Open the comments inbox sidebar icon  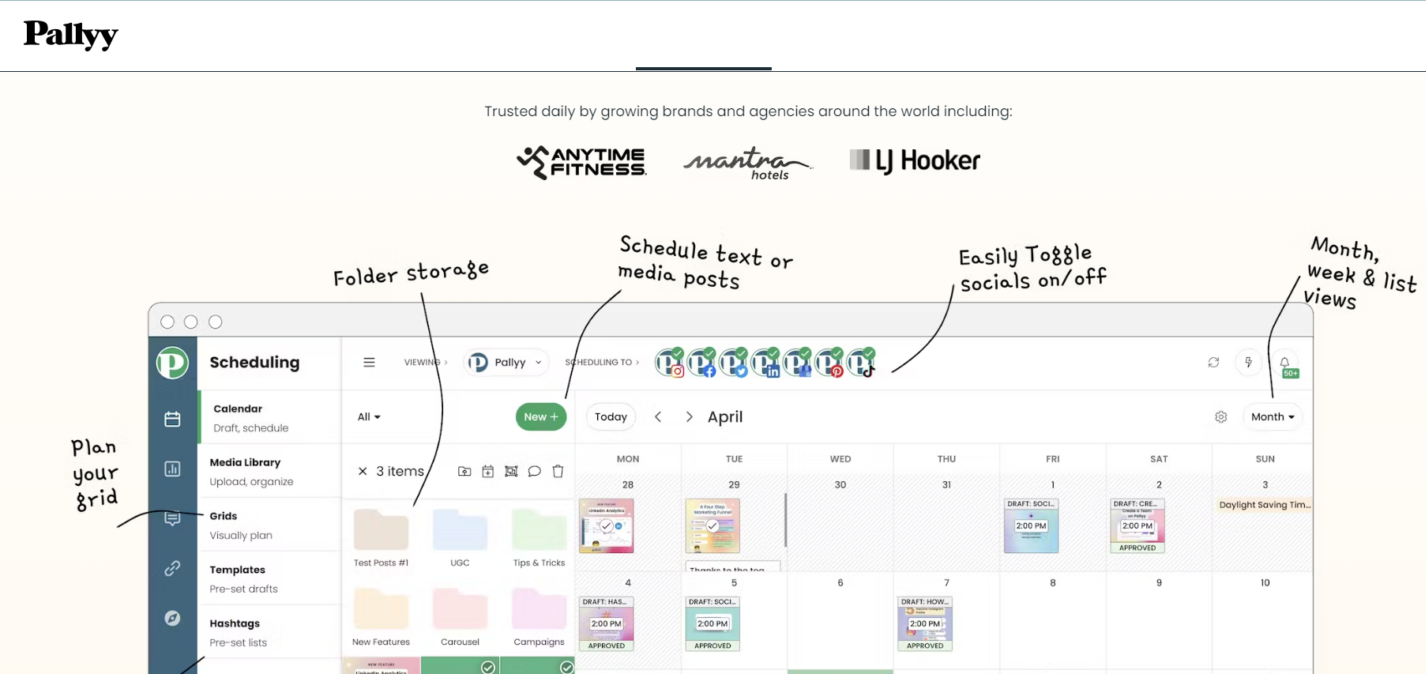click(x=172, y=518)
